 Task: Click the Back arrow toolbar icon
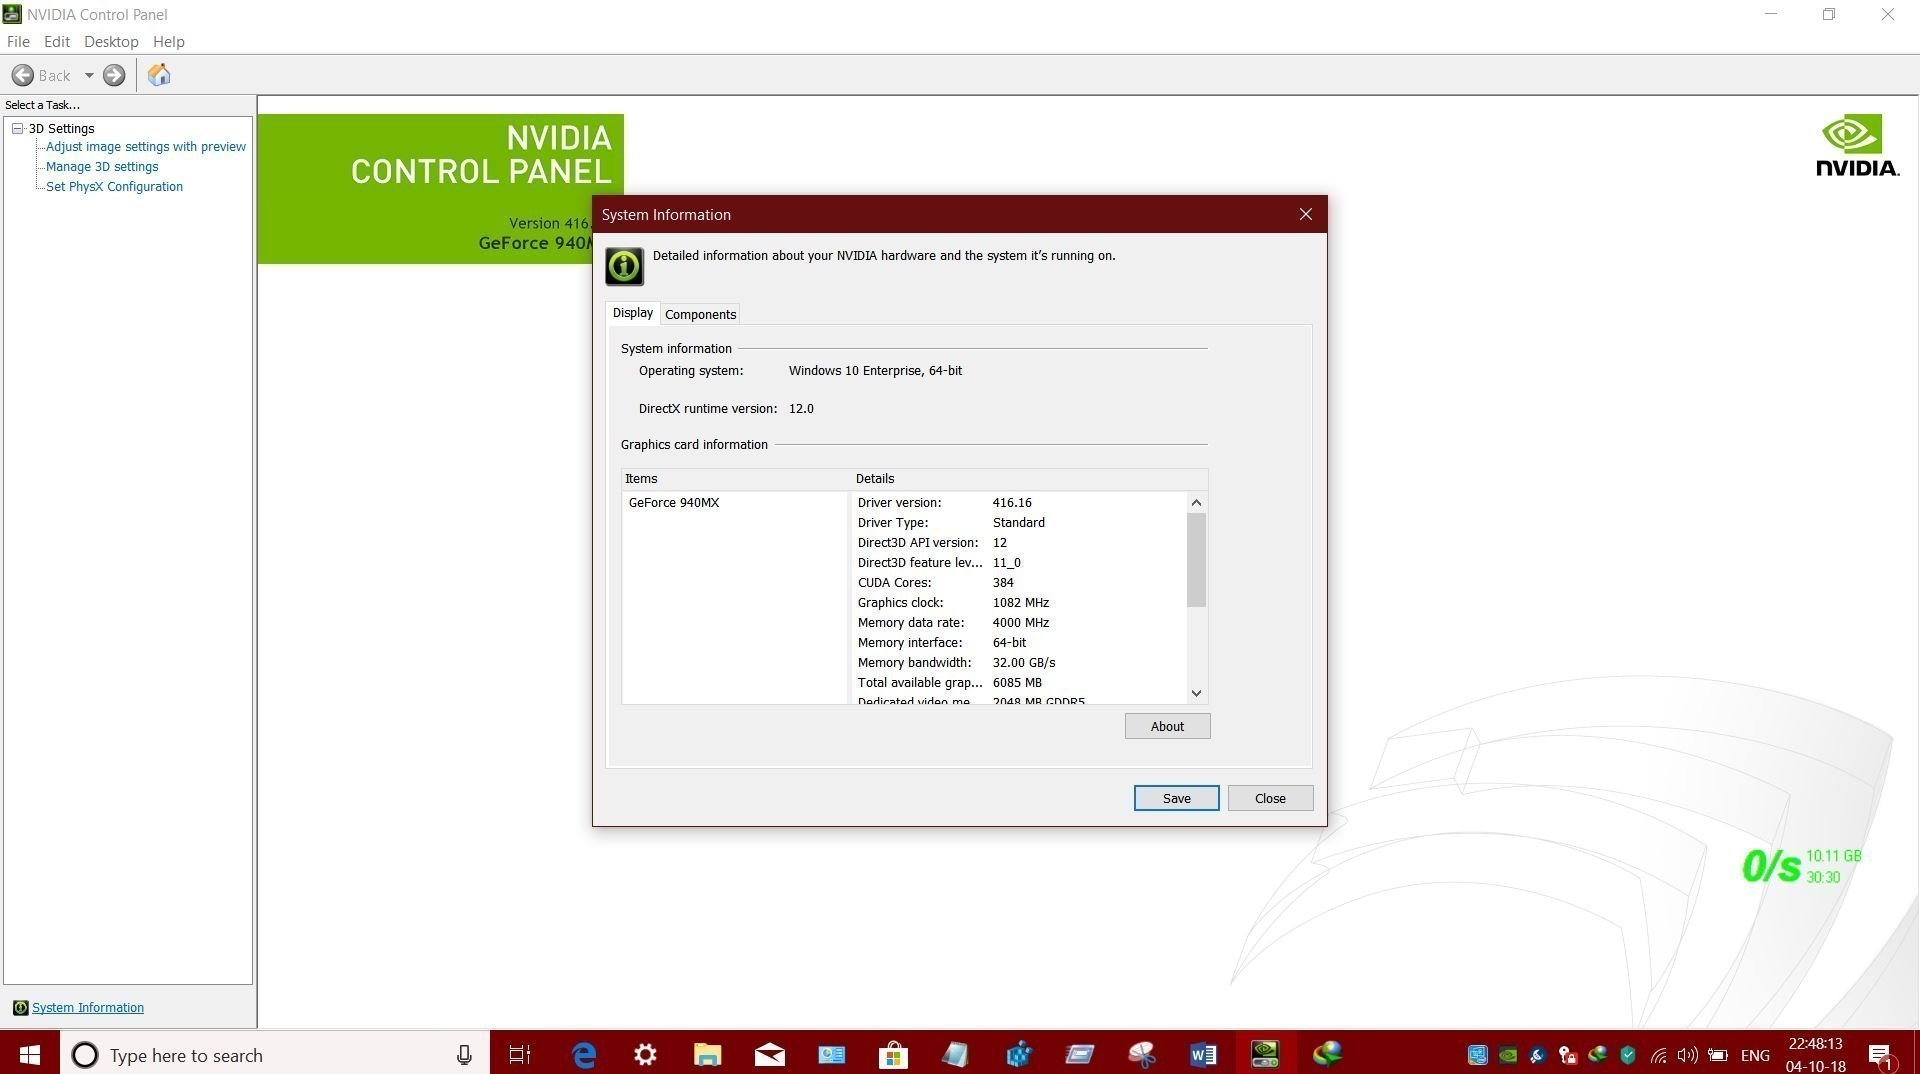point(22,75)
